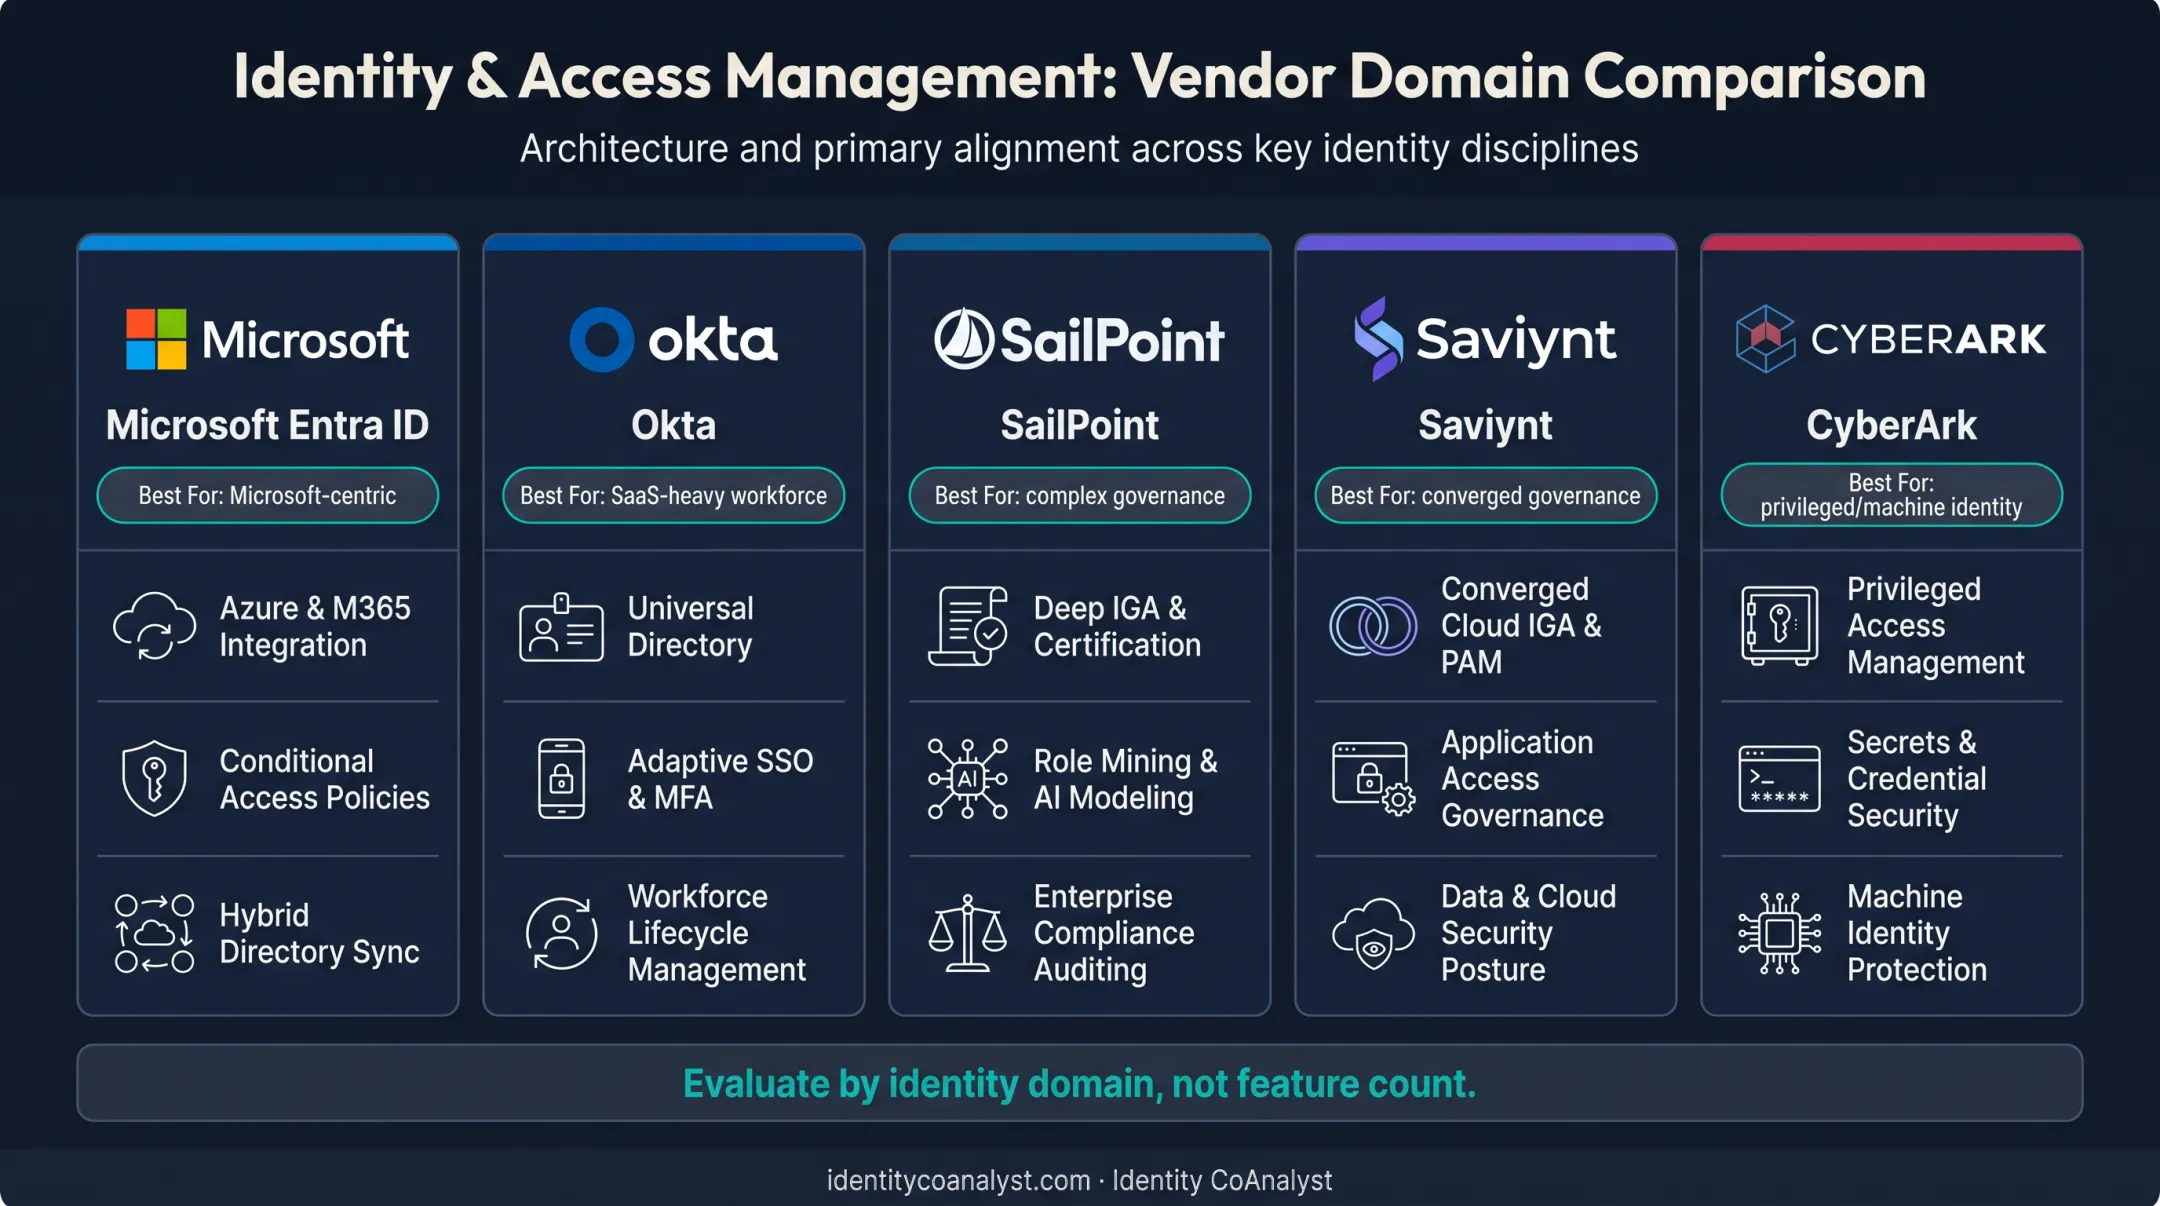The height and width of the screenshot is (1206, 2160).
Task: Select the cloud shield eye icon for Data Security
Action: pos(1373,933)
